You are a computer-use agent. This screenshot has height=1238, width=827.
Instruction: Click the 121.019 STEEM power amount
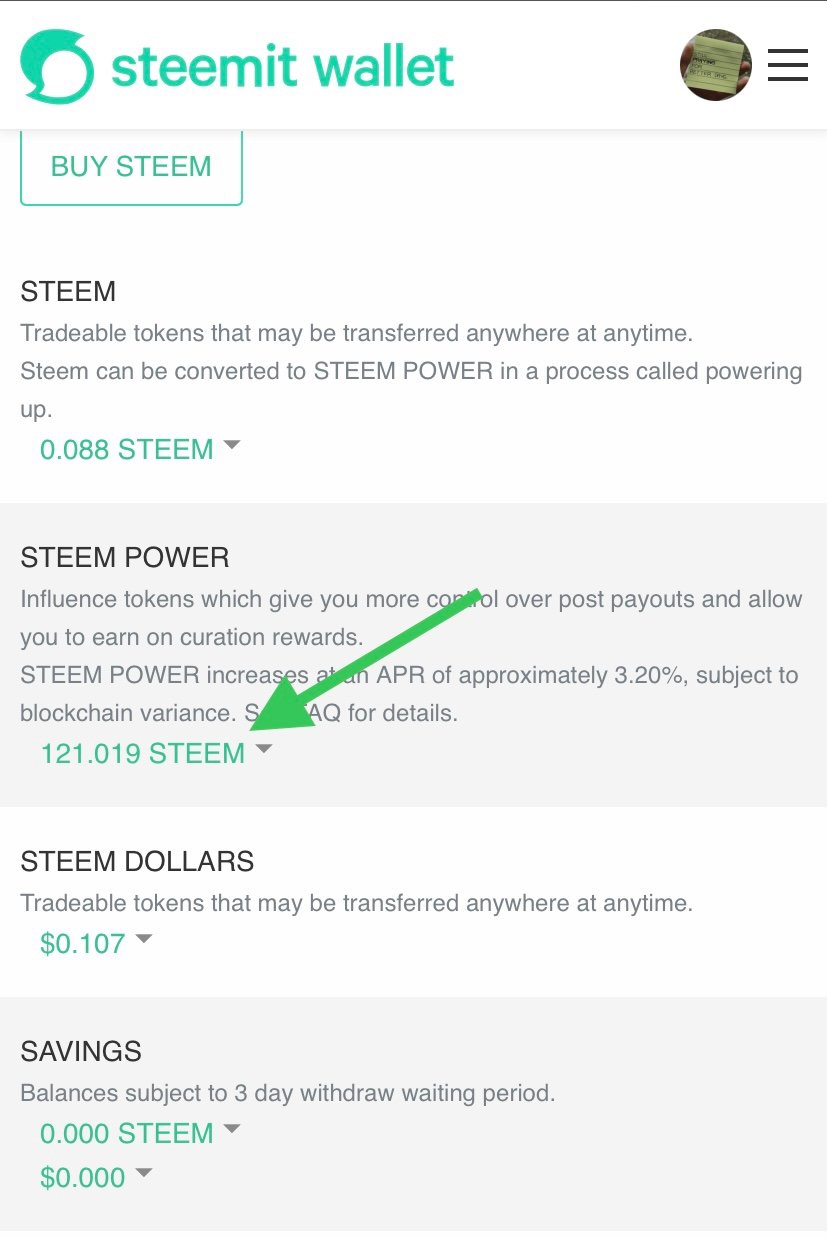click(142, 753)
